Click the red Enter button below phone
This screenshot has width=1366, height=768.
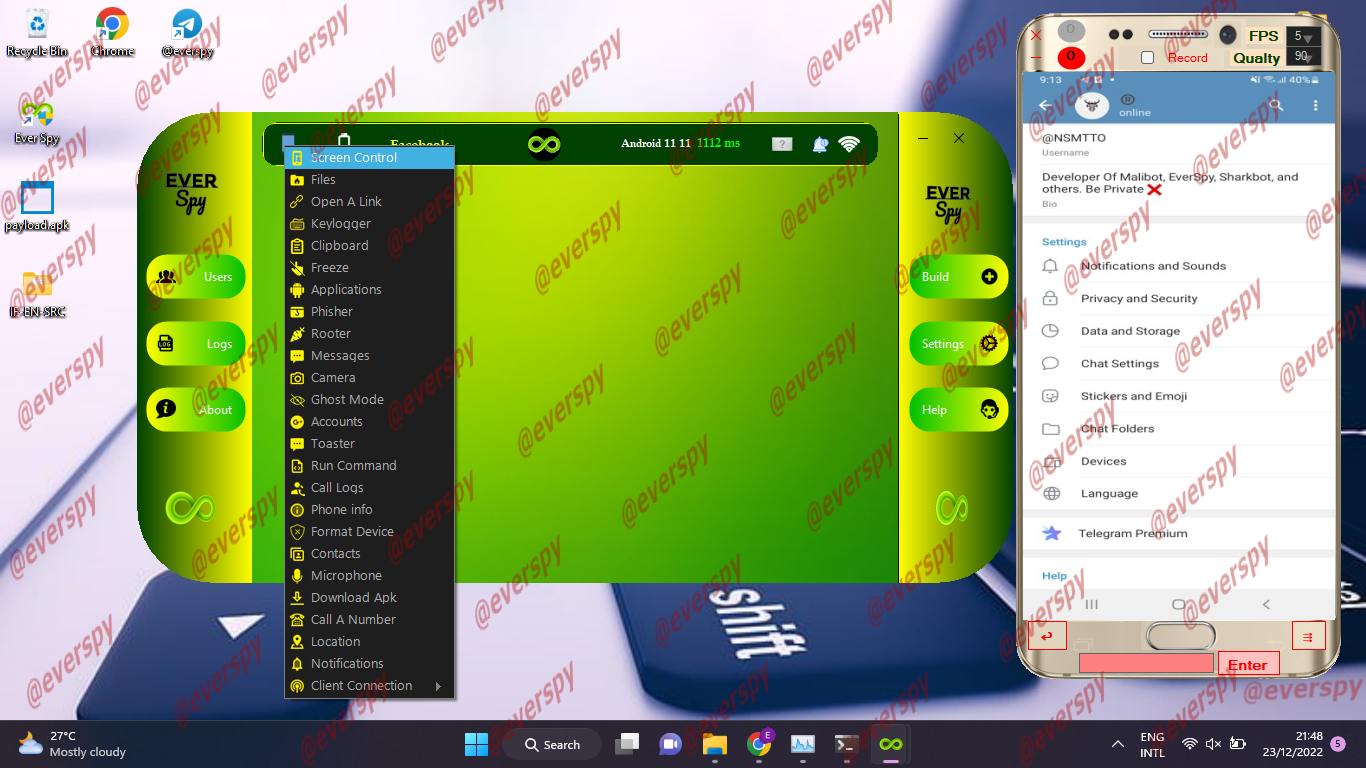(x=1248, y=664)
